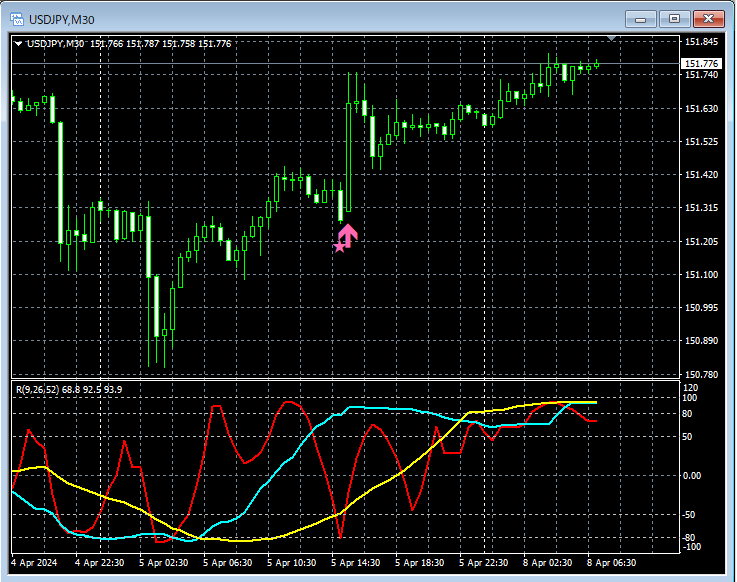
Task: Click the 100 level on indicator scale
Action: click(x=690, y=398)
